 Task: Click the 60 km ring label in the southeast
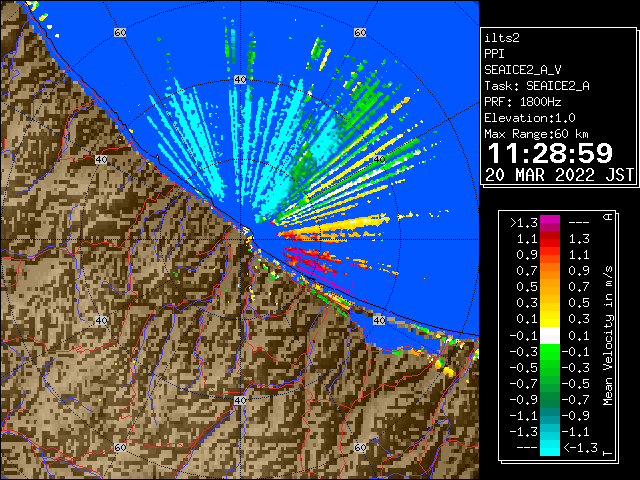click(360, 447)
